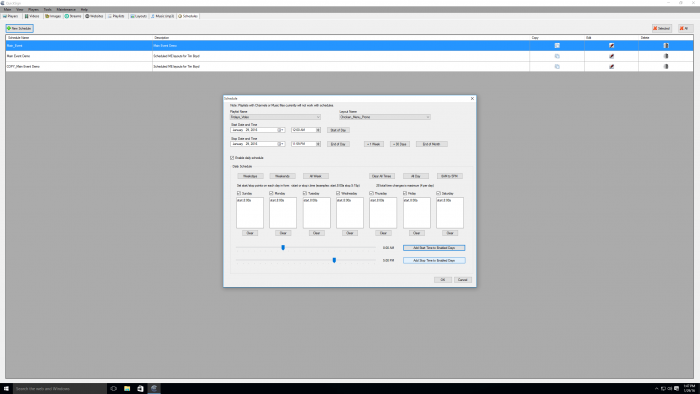Click the delete All button at top right

(685, 28)
